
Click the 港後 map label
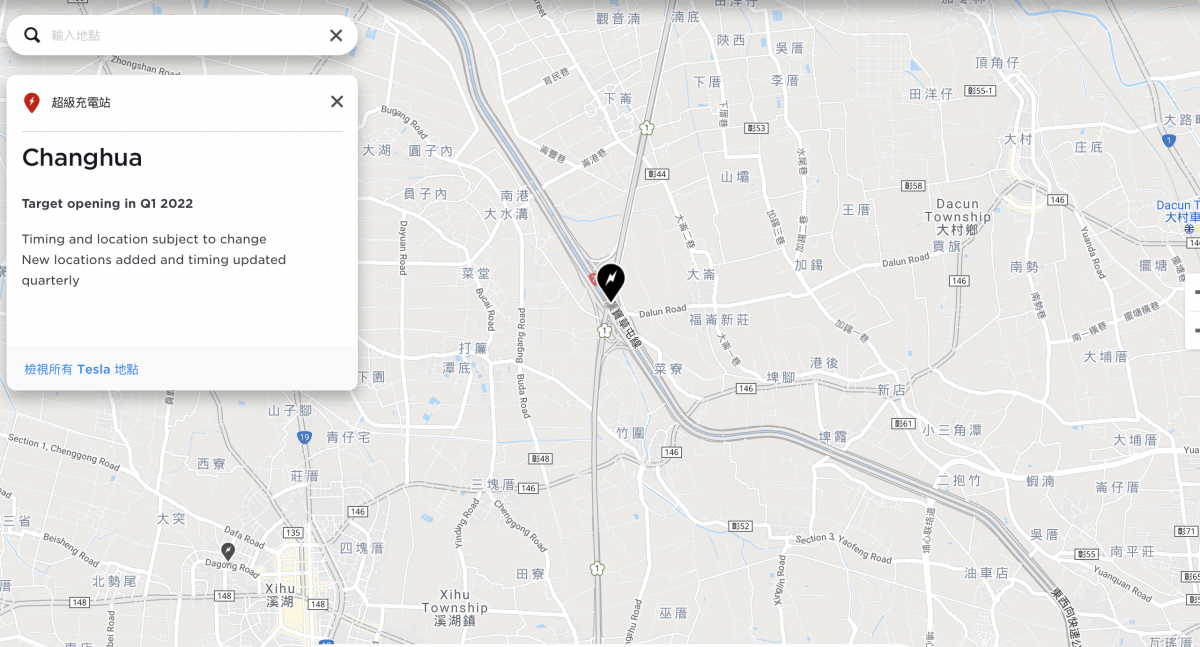[824, 362]
